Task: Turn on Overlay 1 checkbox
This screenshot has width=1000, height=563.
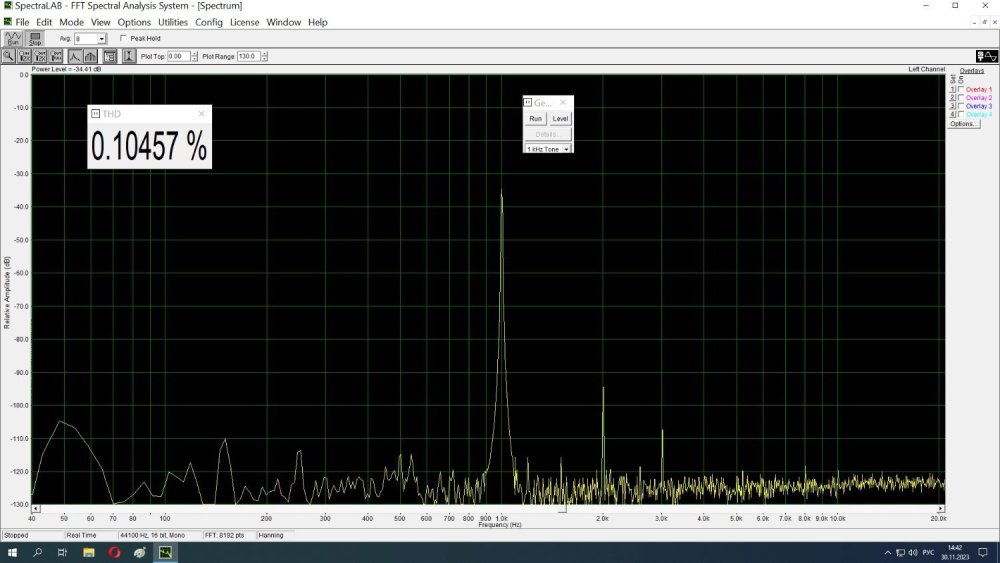Action: pos(961,90)
